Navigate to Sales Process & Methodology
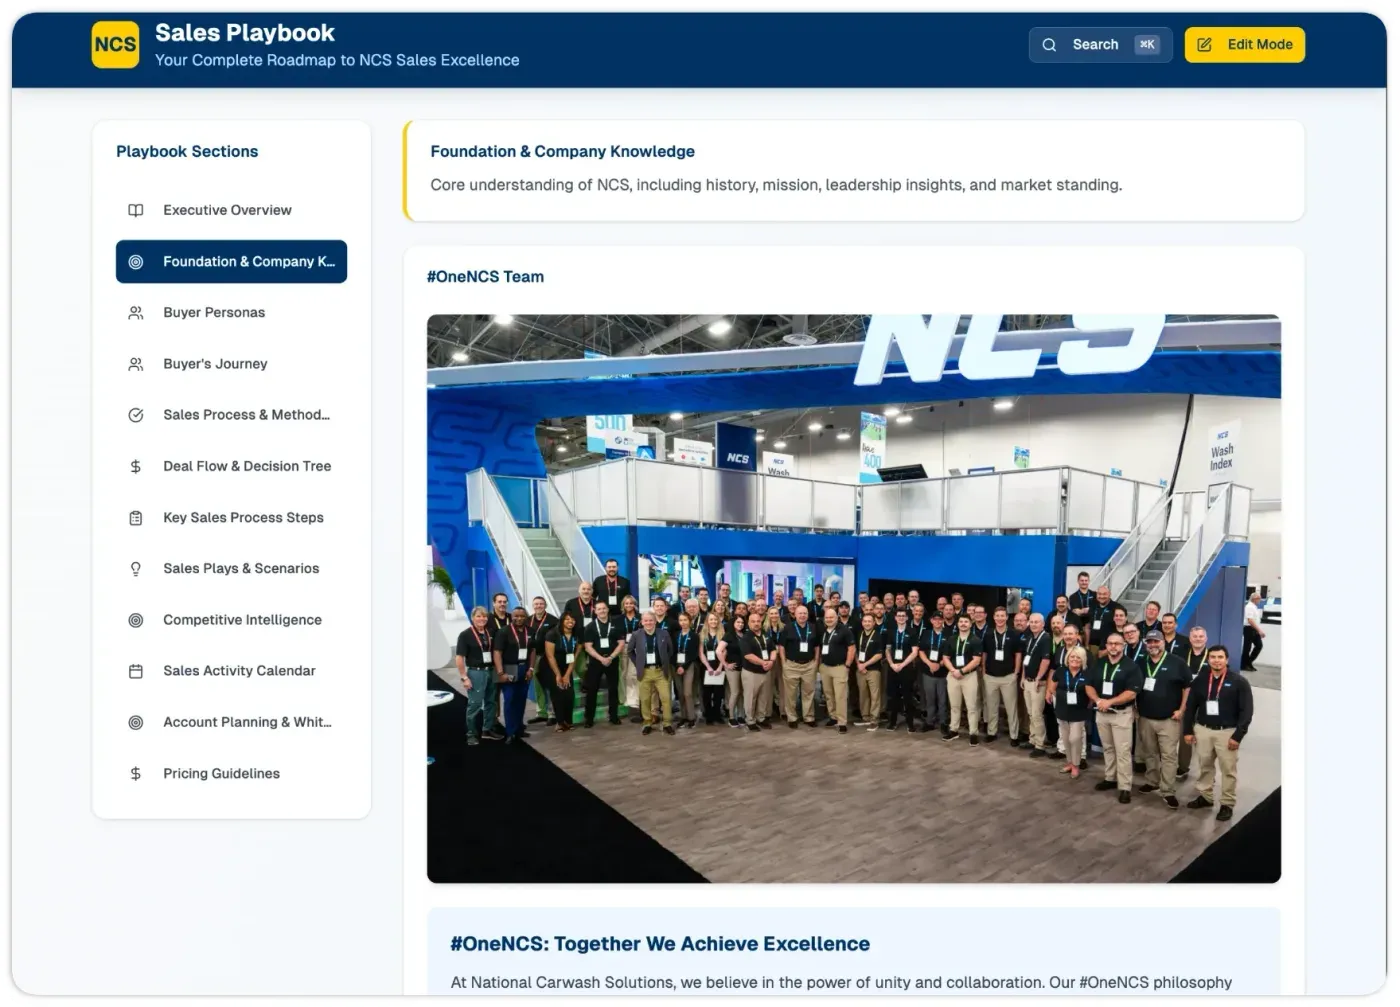This screenshot has height=1007, width=1400. [231, 415]
